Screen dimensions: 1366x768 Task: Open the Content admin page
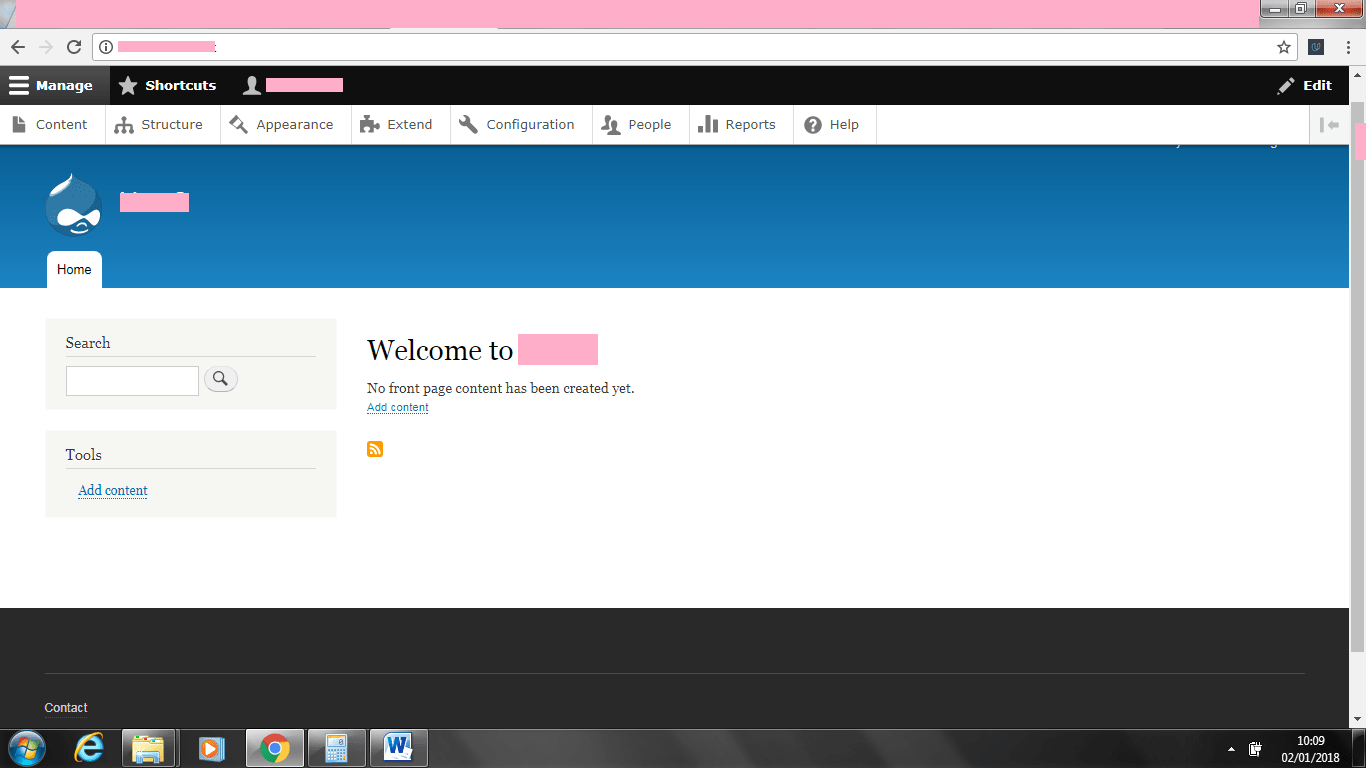[x=50, y=125]
